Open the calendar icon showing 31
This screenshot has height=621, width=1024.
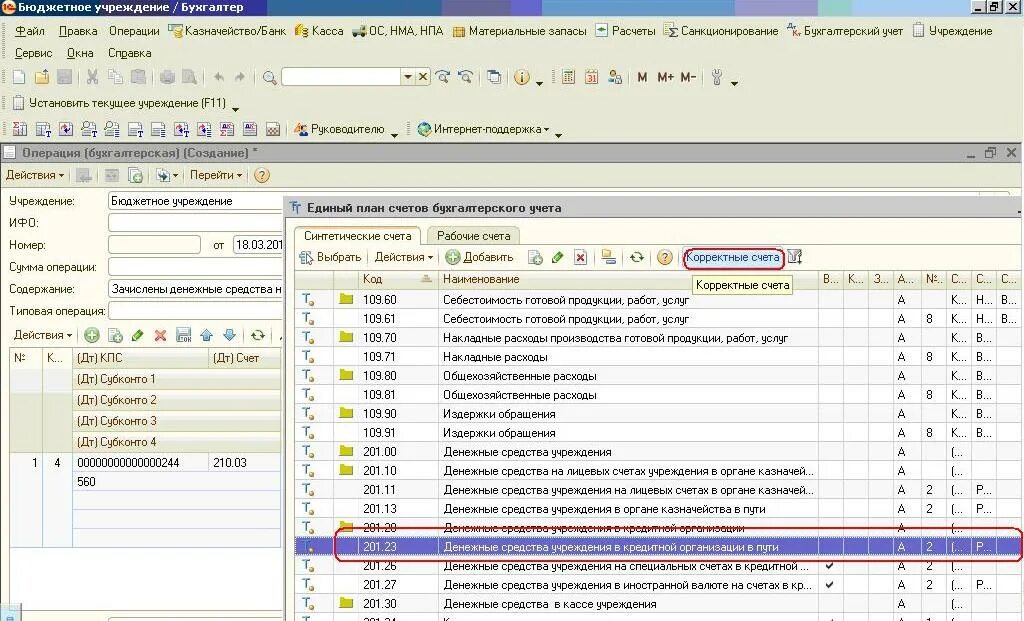pos(591,77)
